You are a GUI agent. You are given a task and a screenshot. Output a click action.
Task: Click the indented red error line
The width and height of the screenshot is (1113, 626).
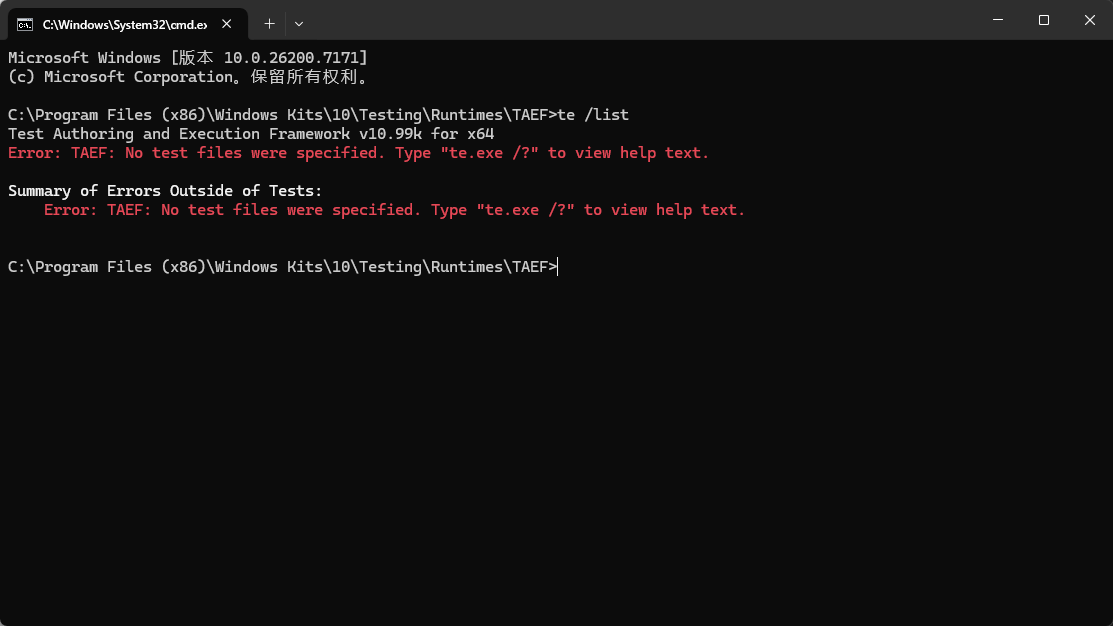(394, 210)
